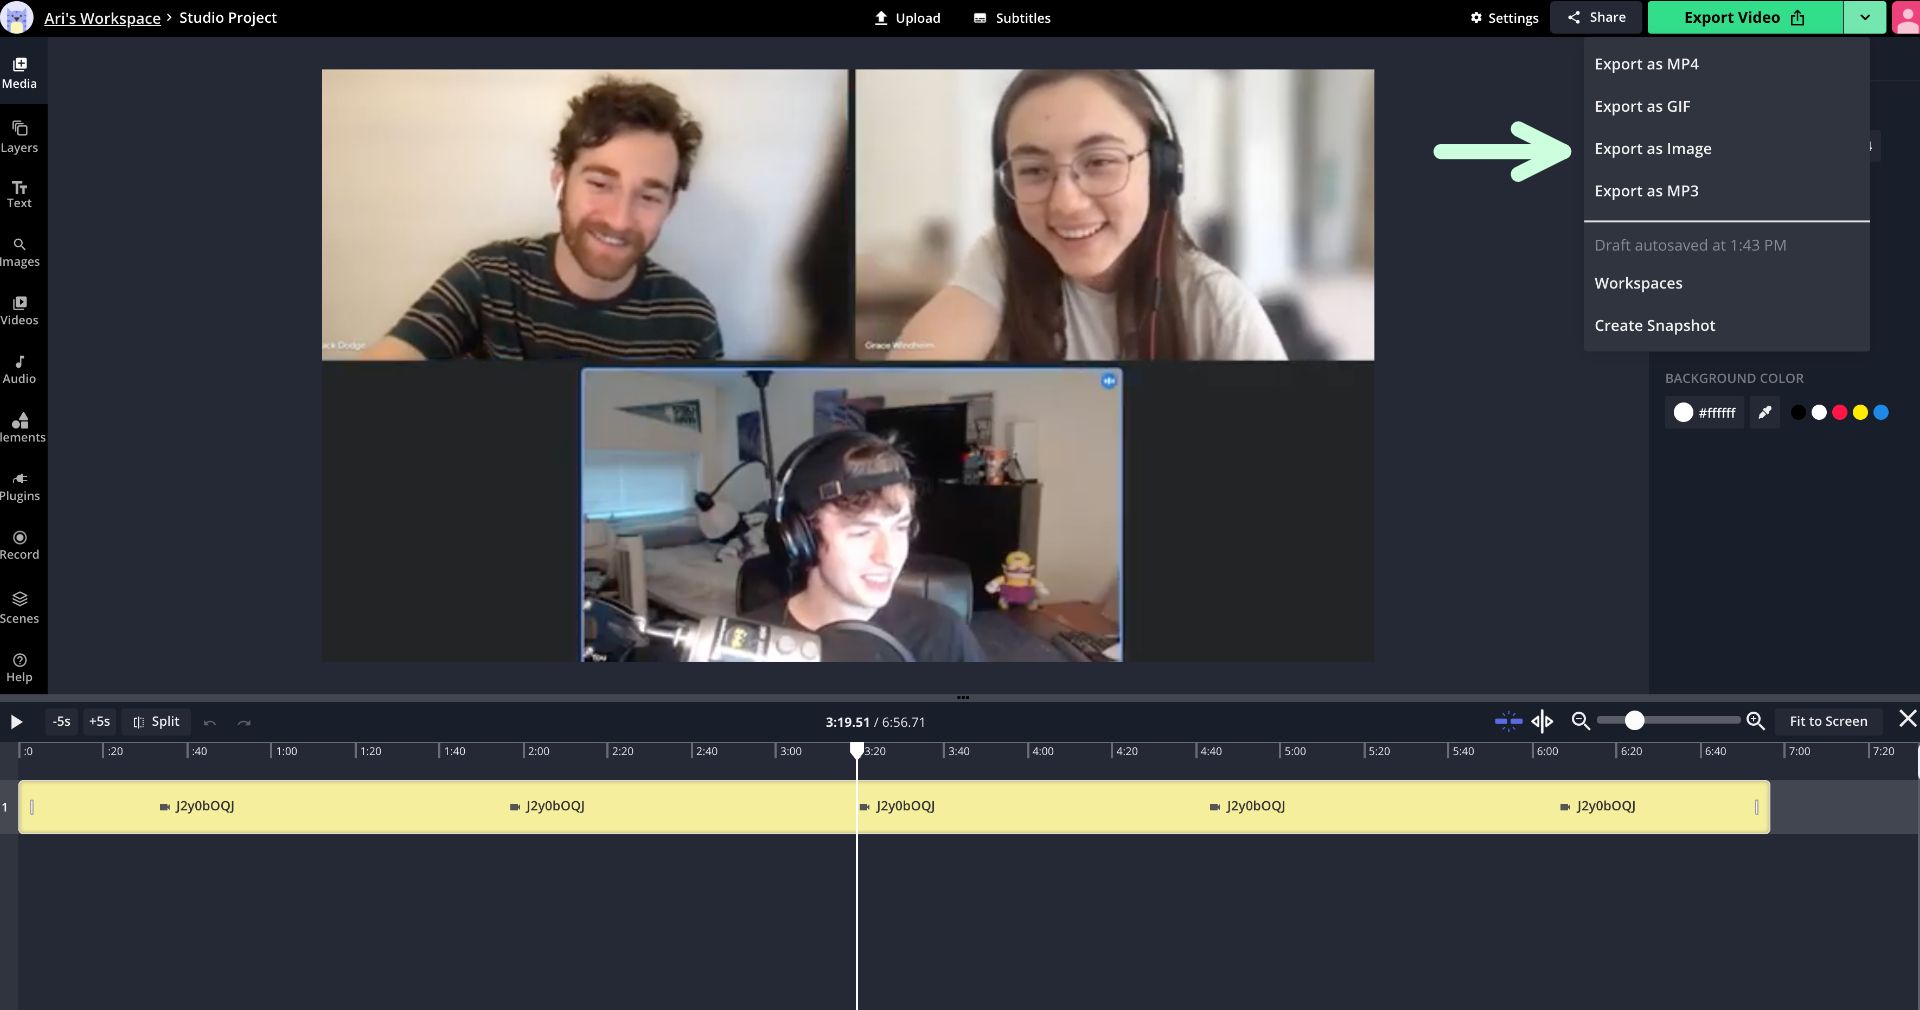This screenshot has height=1010, width=1920.
Task: Select Export as MP3 from menu
Action: pos(1646,191)
